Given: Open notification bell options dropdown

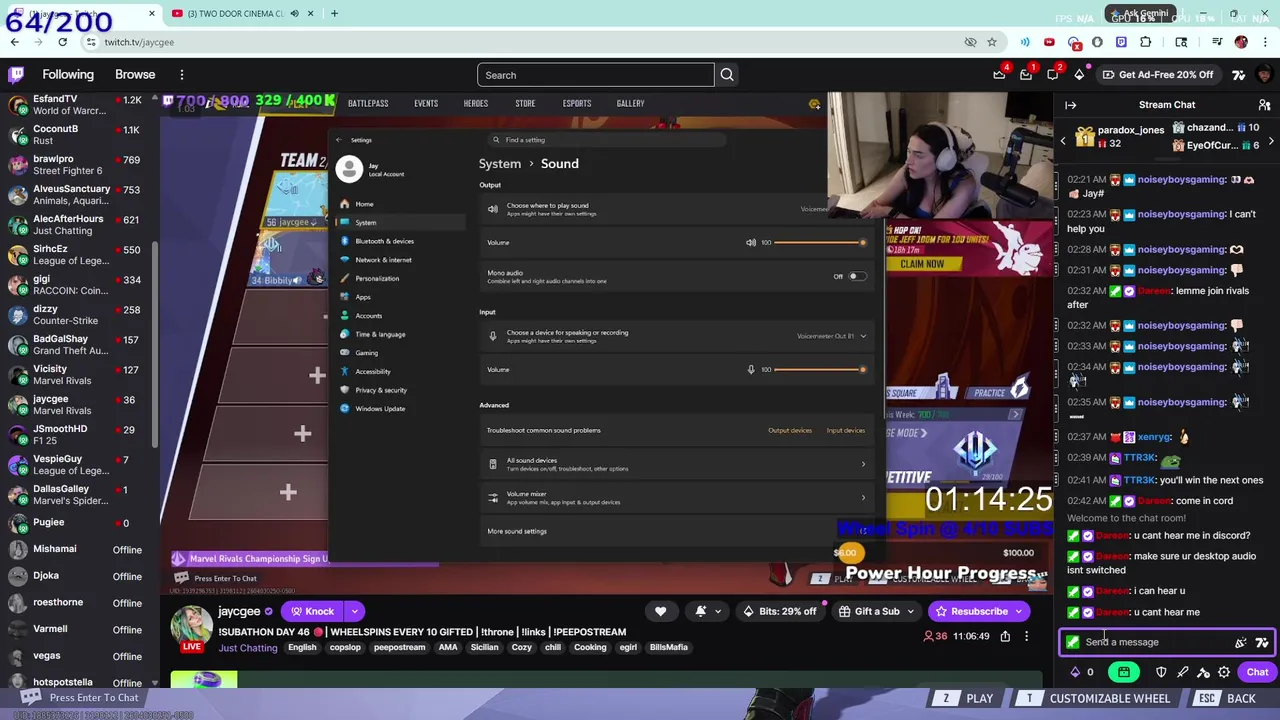Looking at the screenshot, I should pyautogui.click(x=717, y=611).
